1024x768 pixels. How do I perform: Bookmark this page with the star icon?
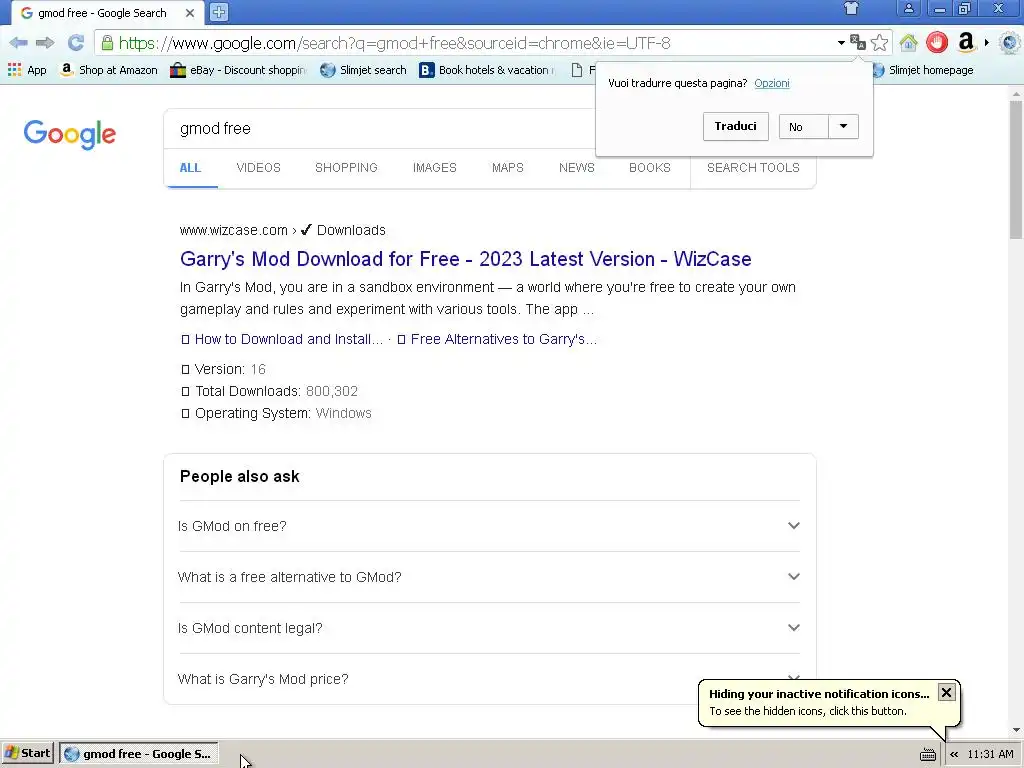click(x=880, y=43)
